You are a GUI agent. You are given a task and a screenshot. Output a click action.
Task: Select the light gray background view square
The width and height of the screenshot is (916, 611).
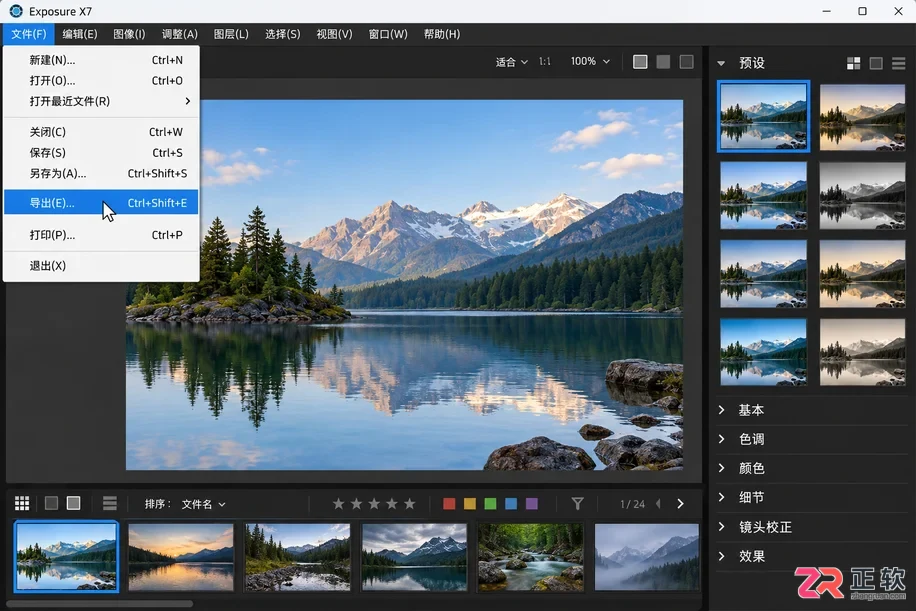coord(640,61)
